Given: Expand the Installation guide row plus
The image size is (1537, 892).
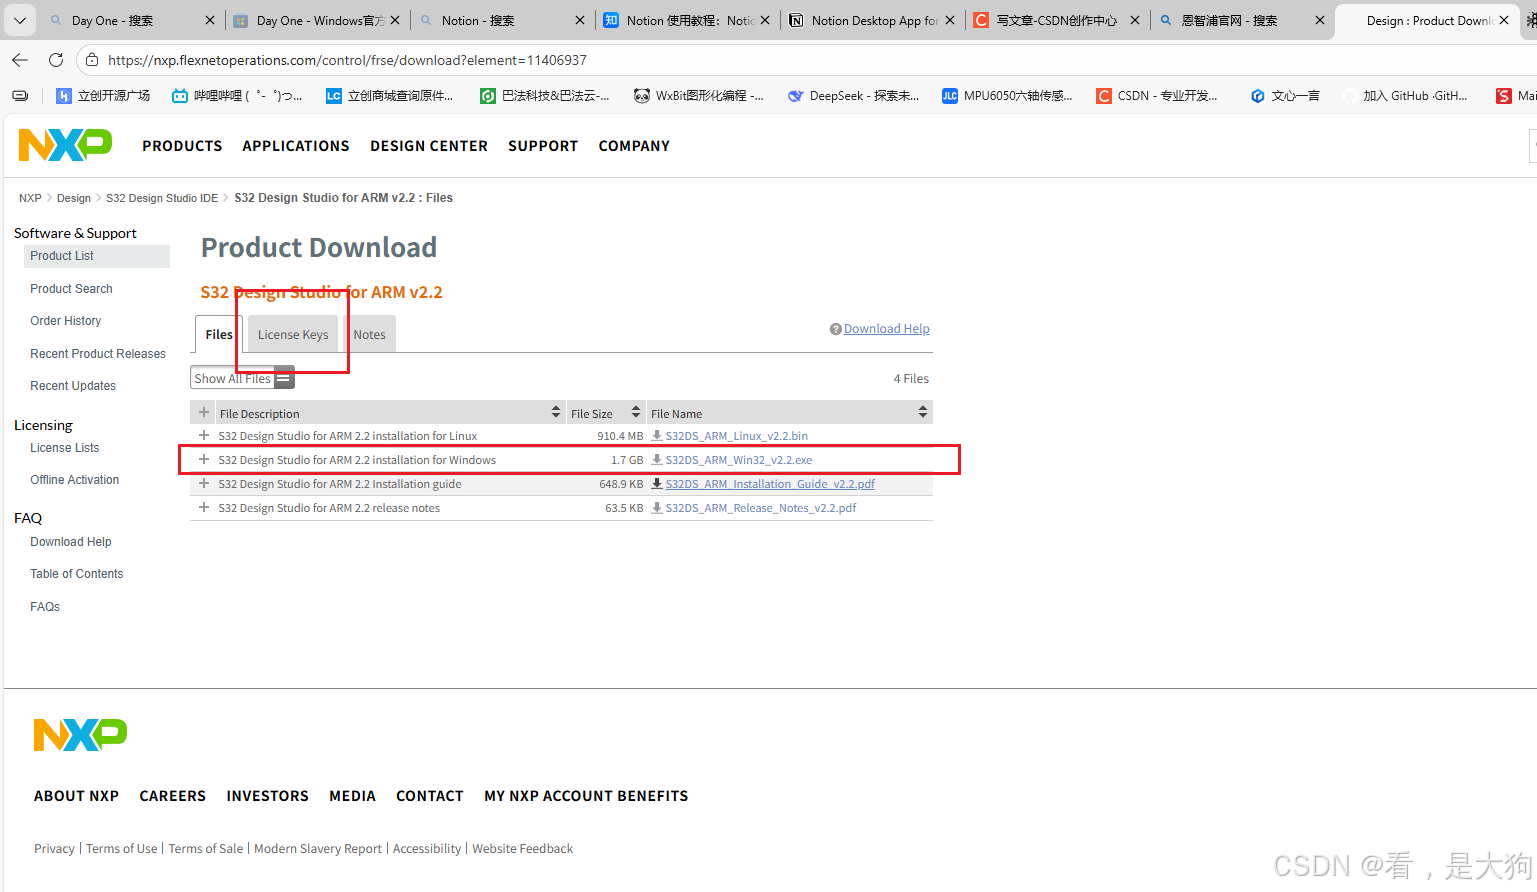Looking at the screenshot, I should (x=204, y=484).
